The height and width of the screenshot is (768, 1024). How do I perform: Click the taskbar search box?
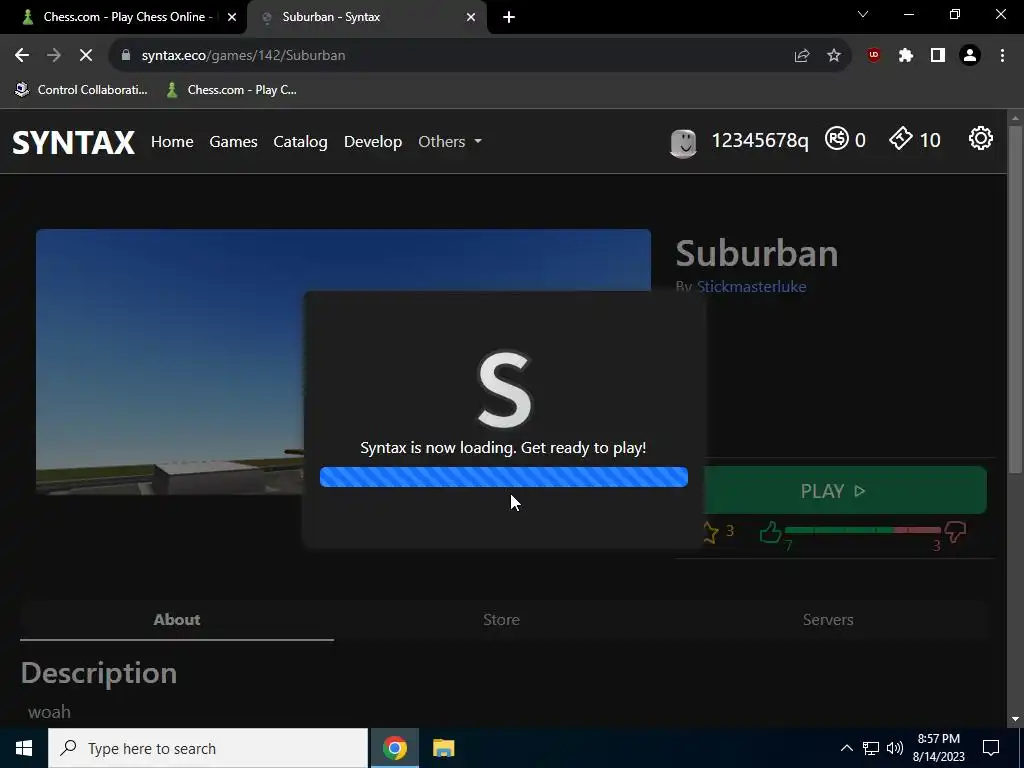click(208, 748)
